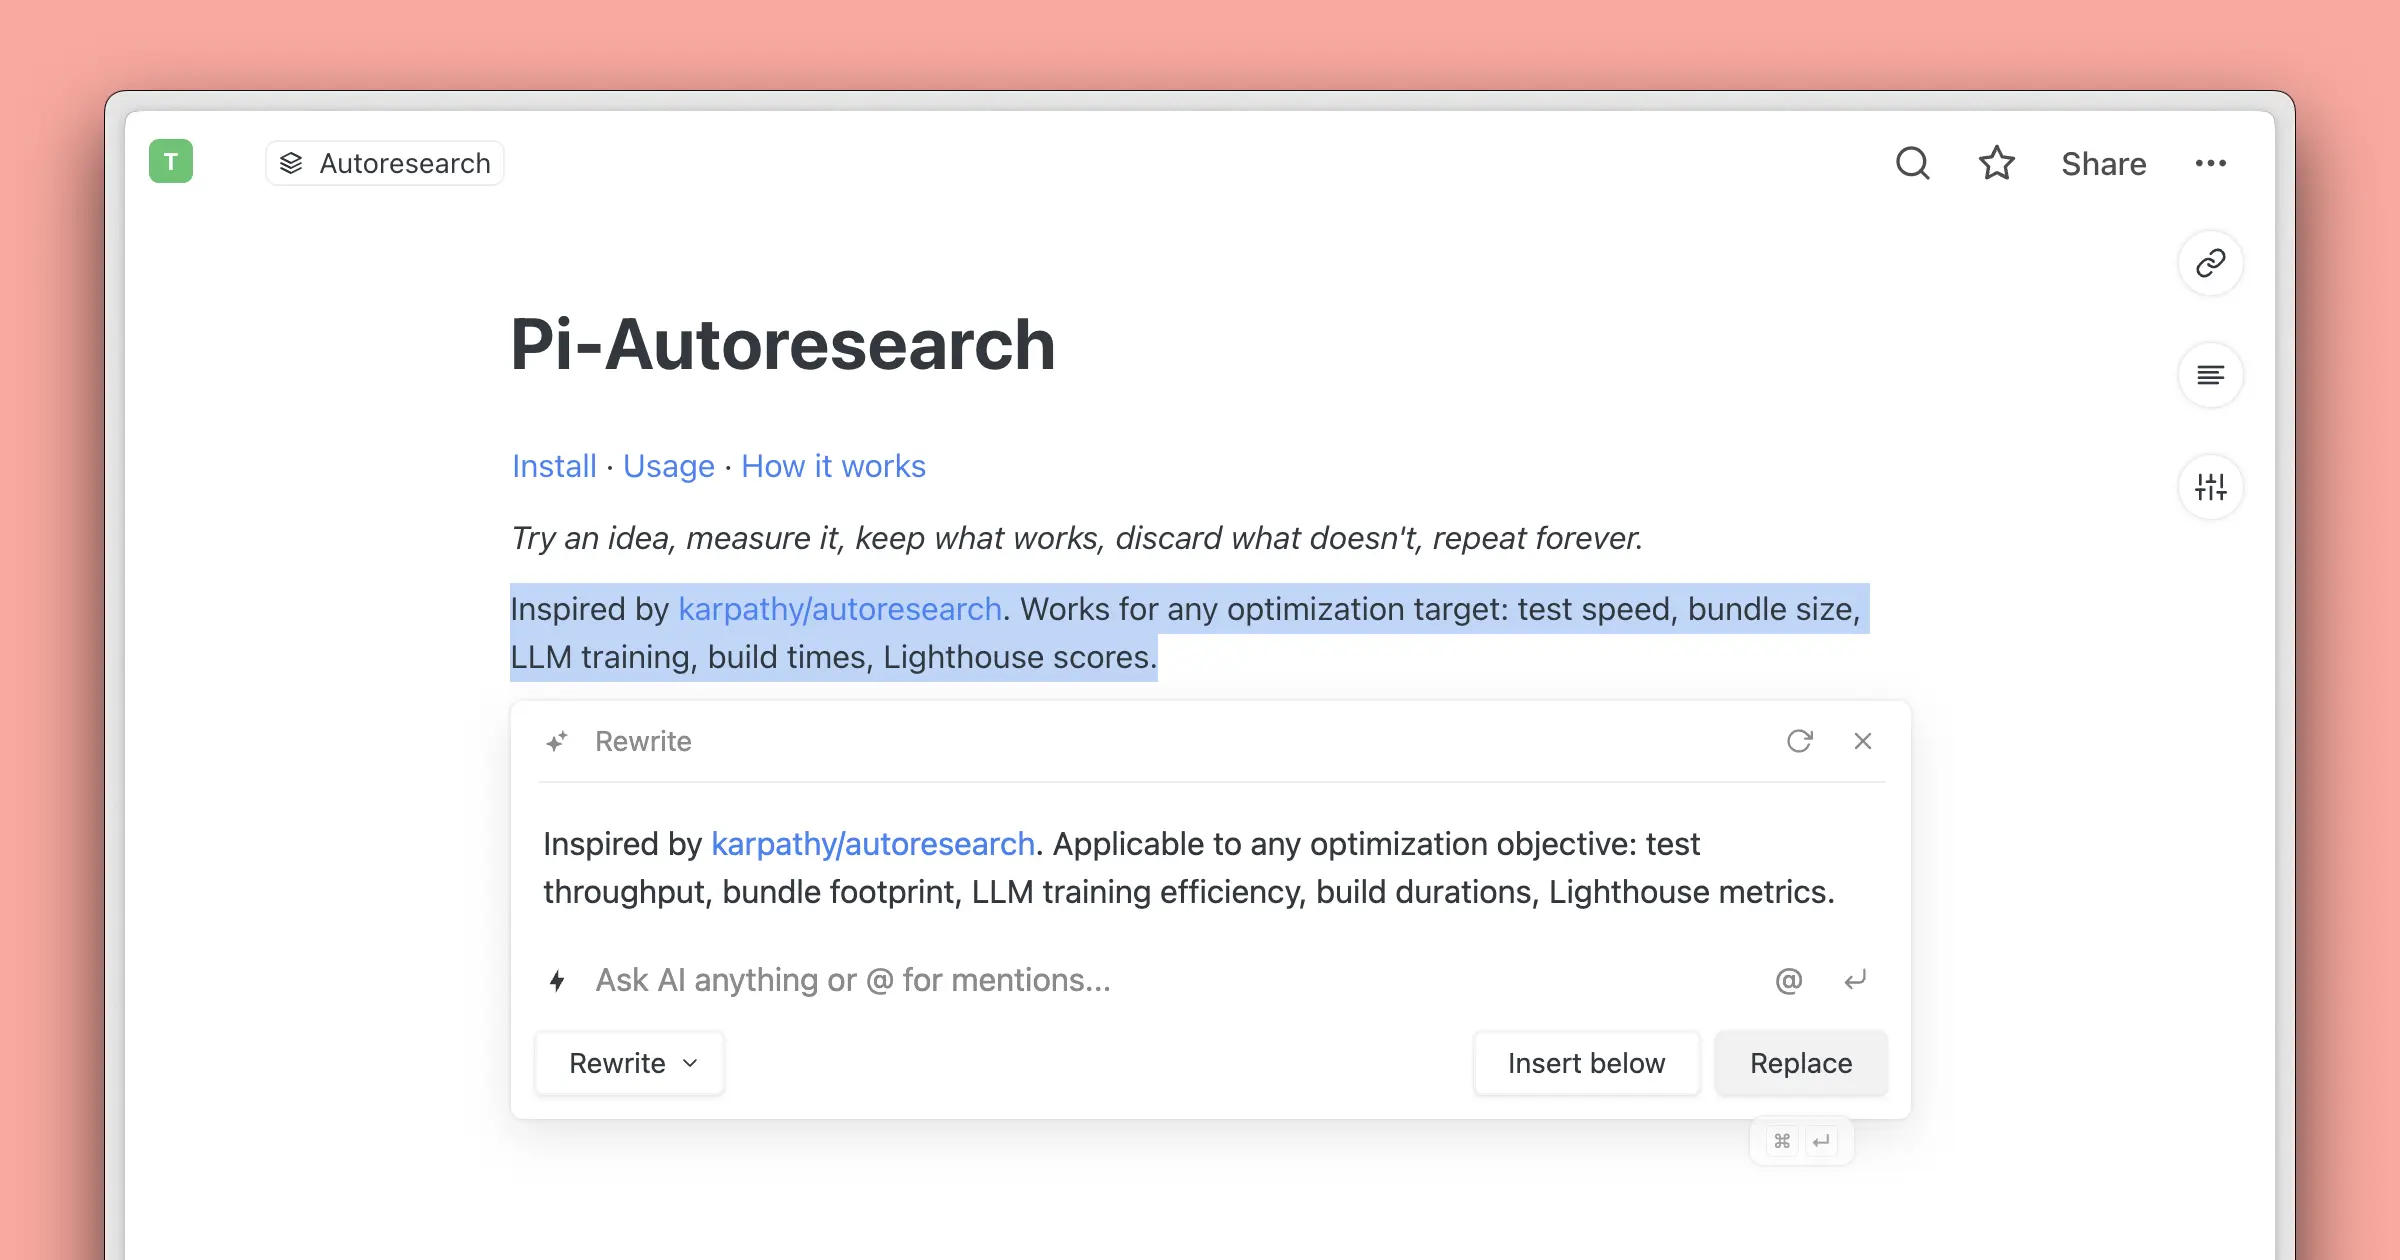Submit prompt with return arrow icon

click(x=1855, y=980)
